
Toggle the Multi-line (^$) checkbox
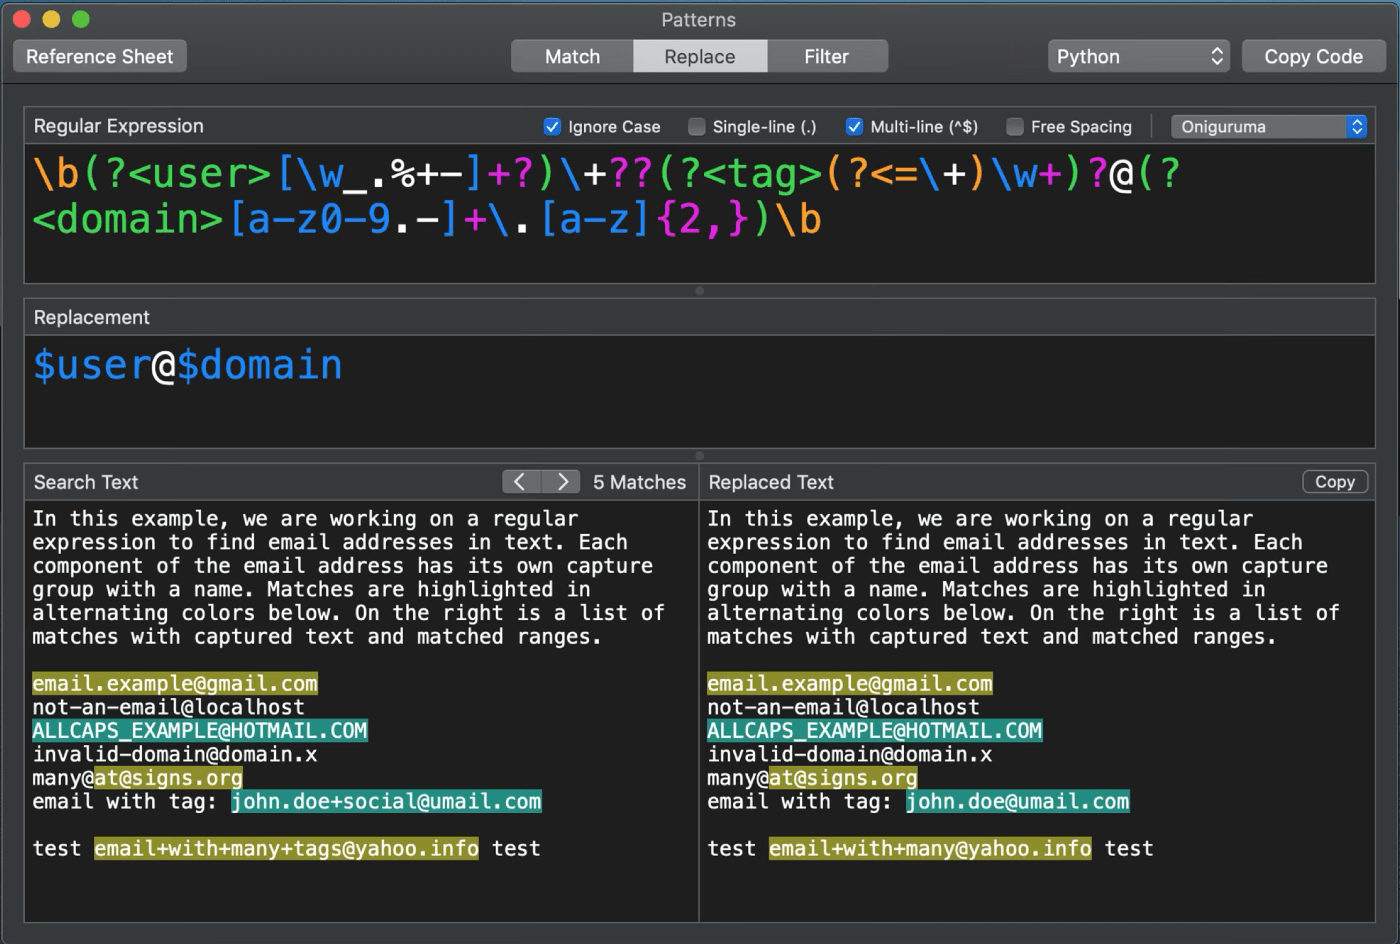click(x=854, y=127)
